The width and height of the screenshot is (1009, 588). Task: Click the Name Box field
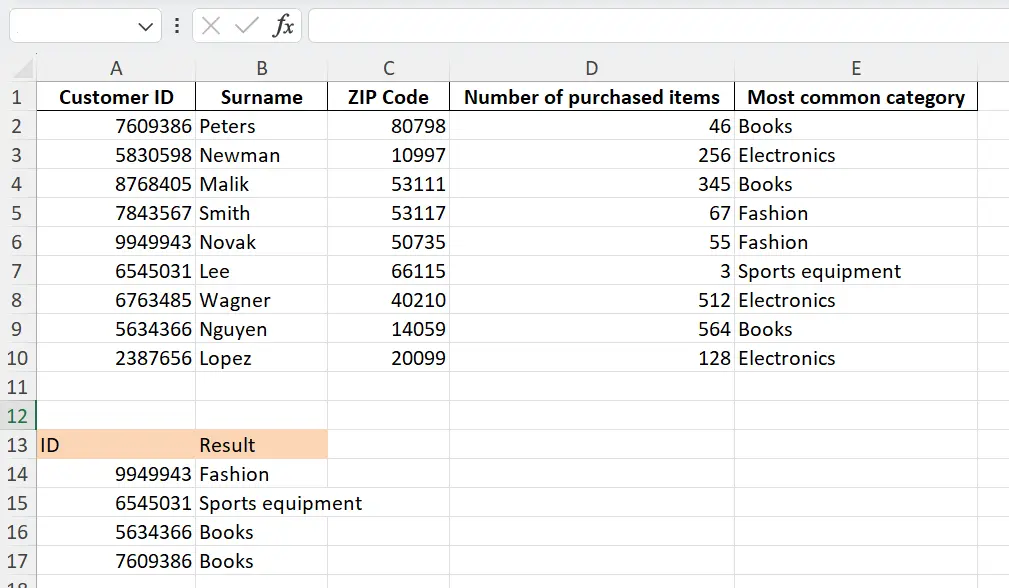pos(85,26)
